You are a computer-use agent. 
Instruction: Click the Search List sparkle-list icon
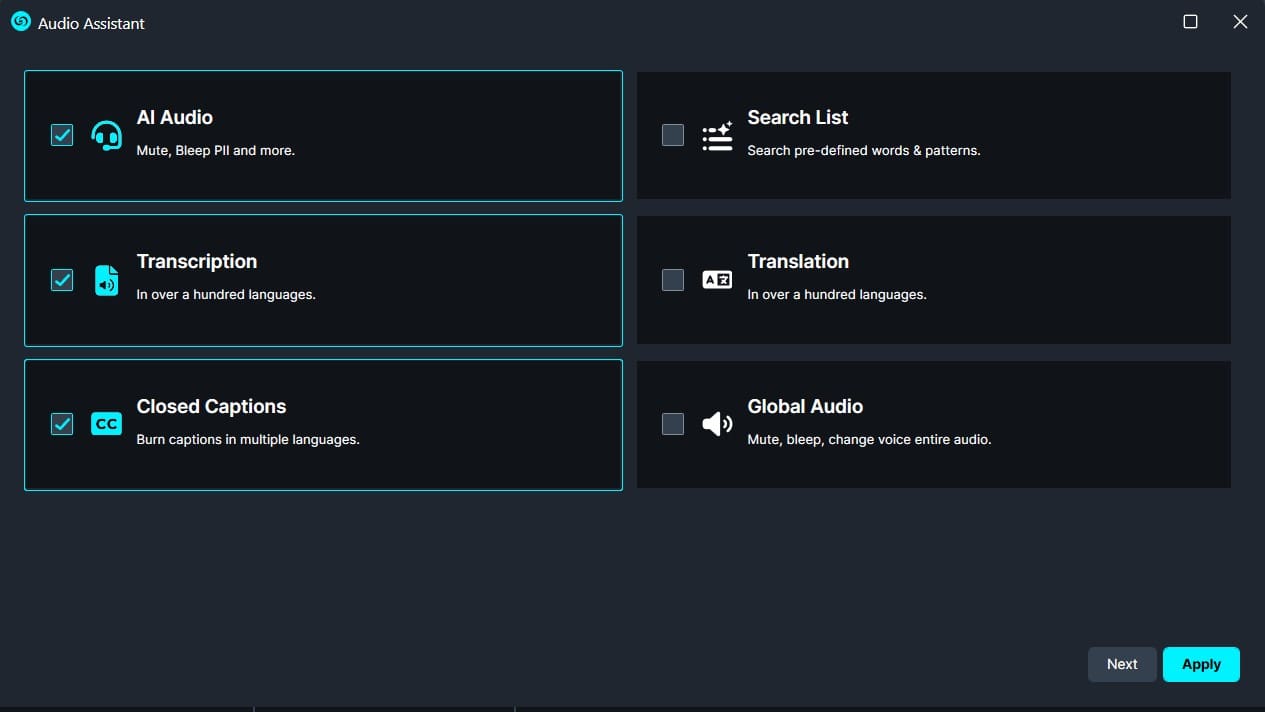coord(717,135)
